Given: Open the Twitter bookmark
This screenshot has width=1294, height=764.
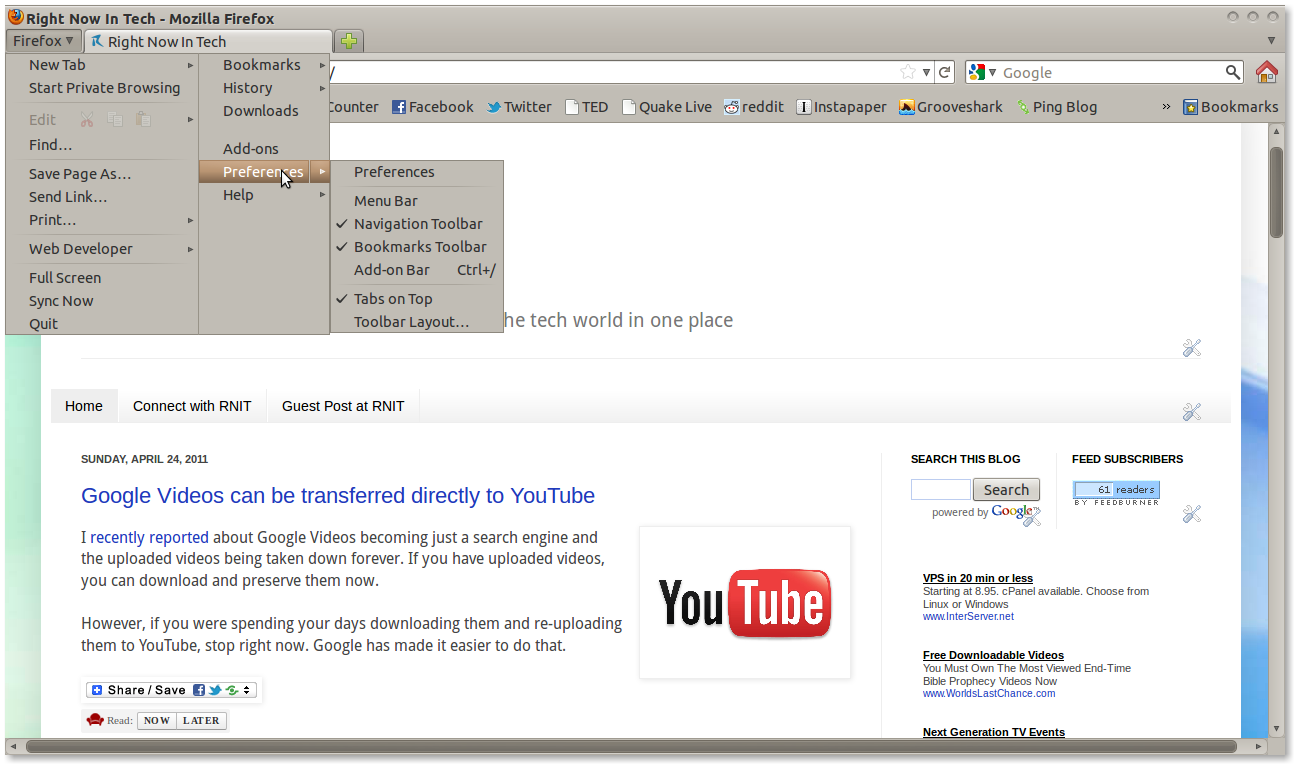Looking at the screenshot, I should click(519, 107).
